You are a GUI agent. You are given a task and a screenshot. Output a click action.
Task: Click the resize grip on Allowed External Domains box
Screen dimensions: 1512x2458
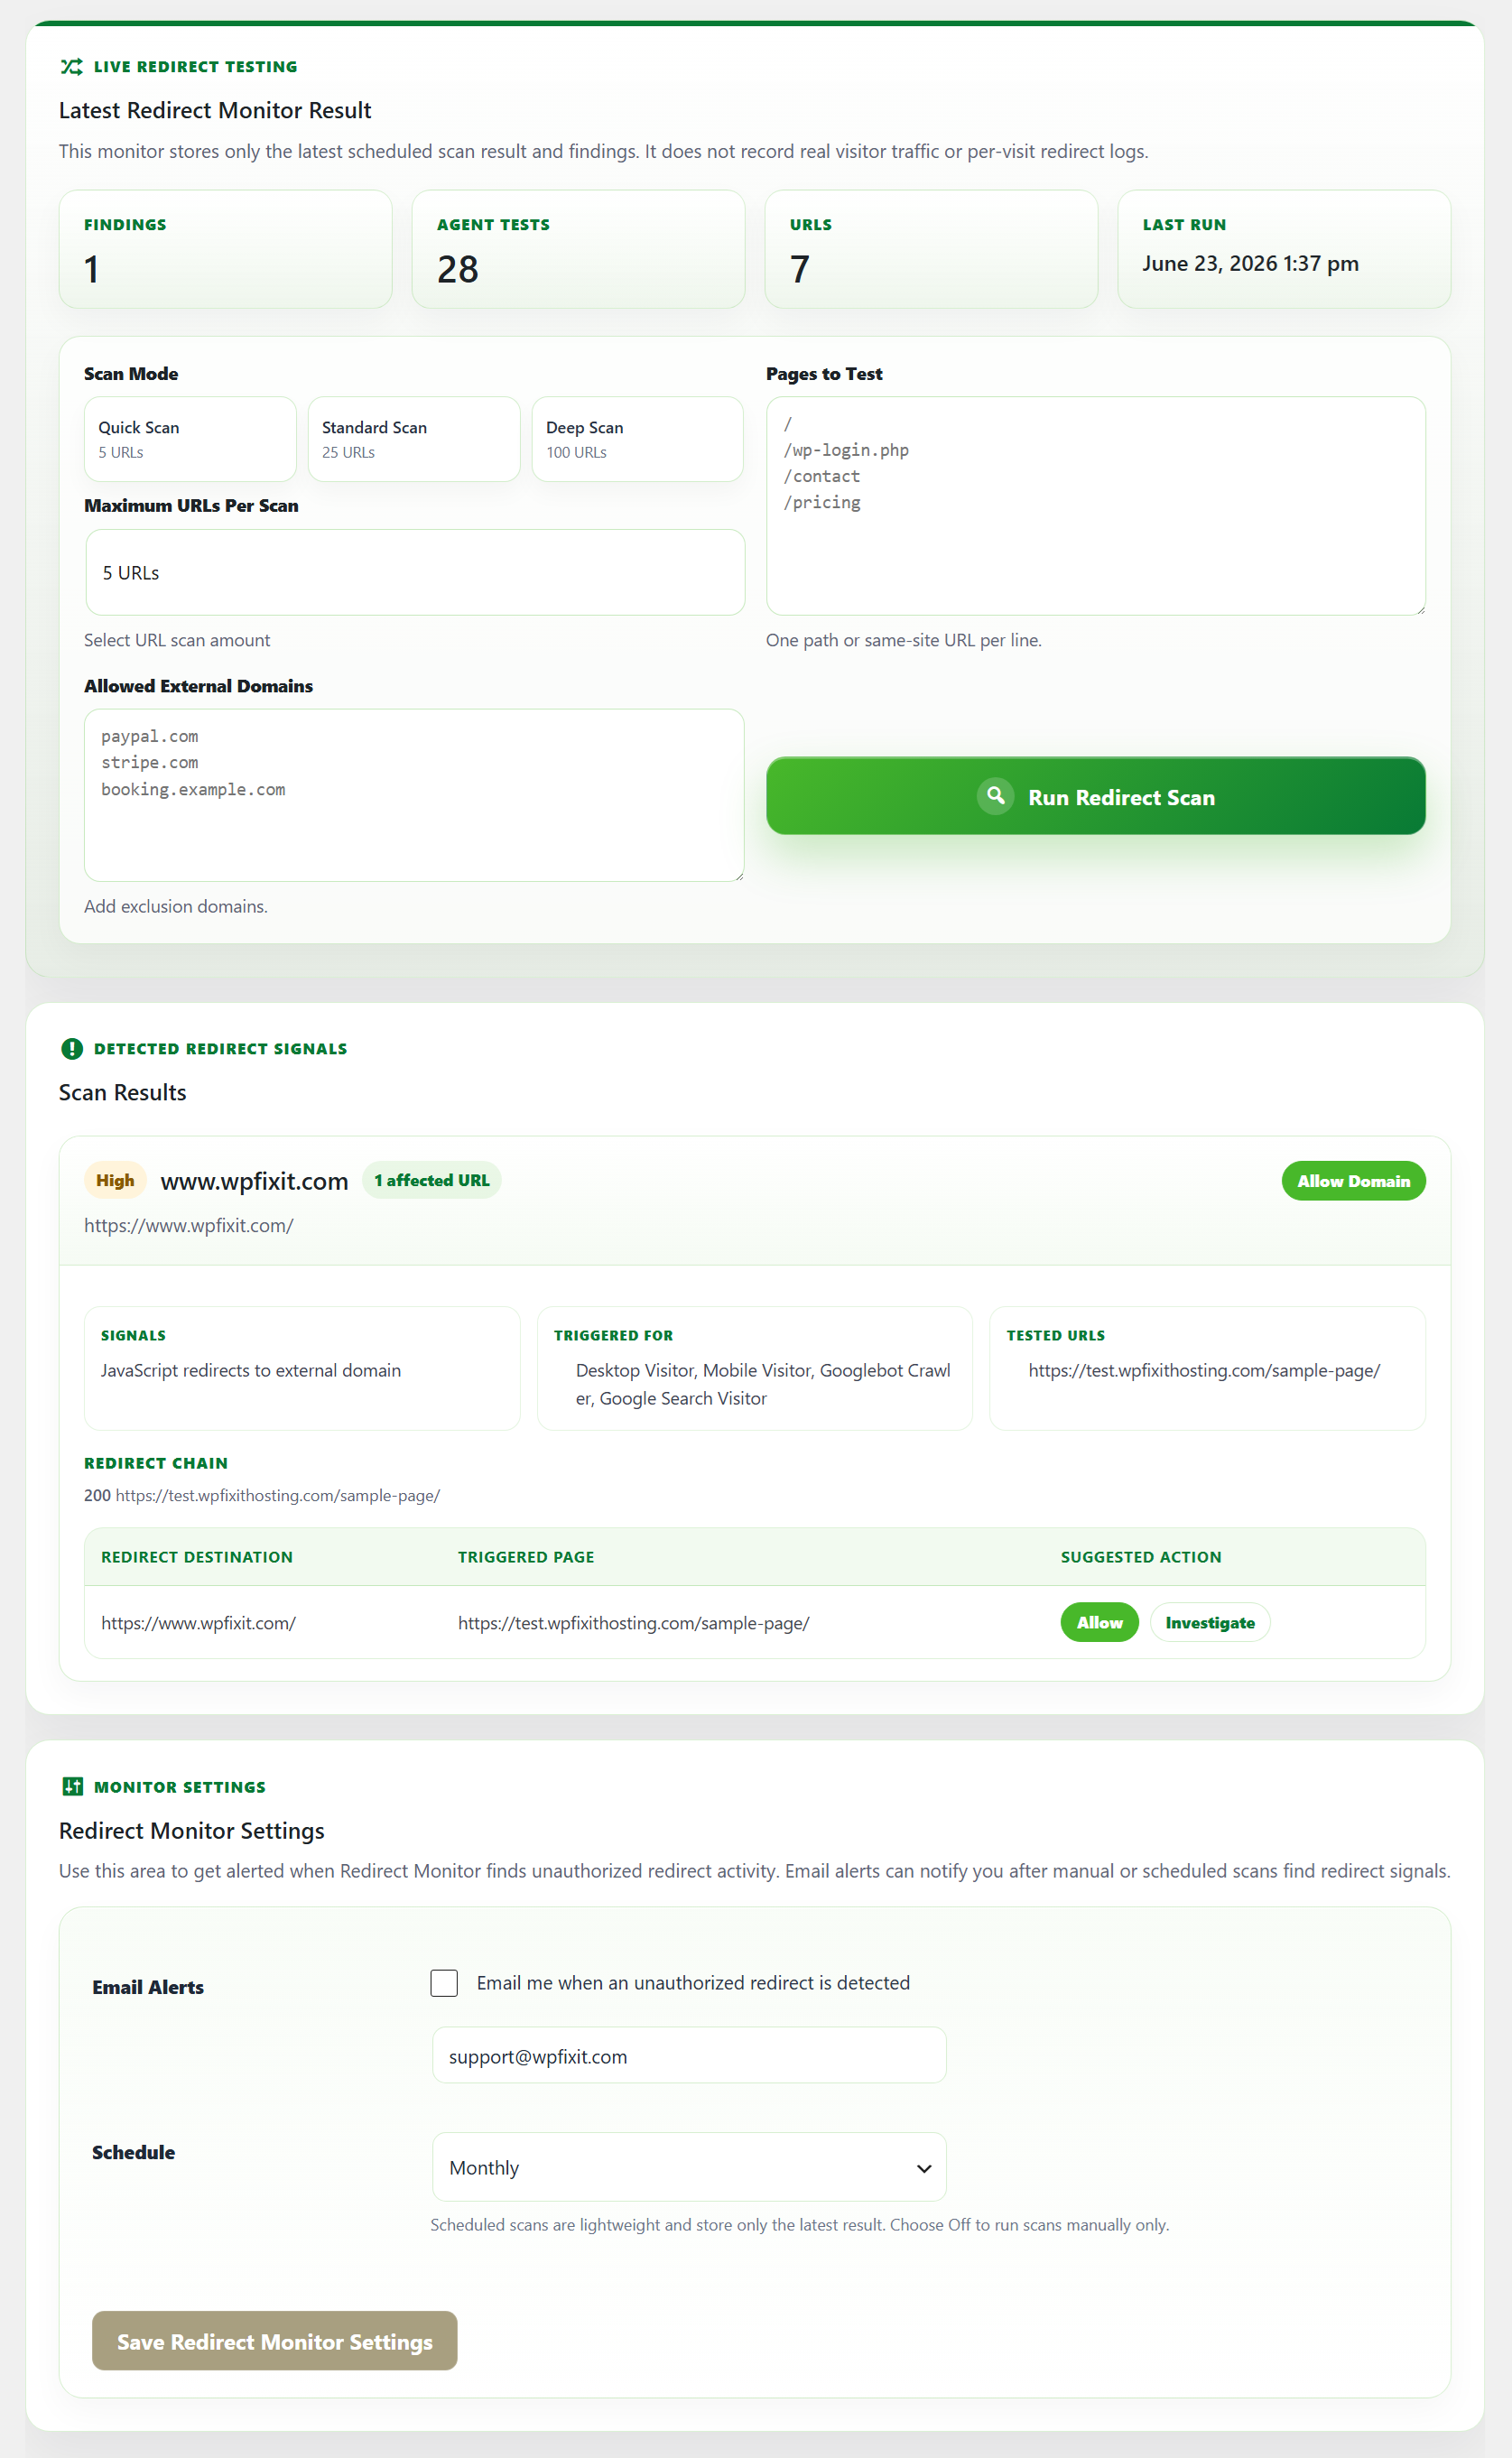[x=738, y=875]
